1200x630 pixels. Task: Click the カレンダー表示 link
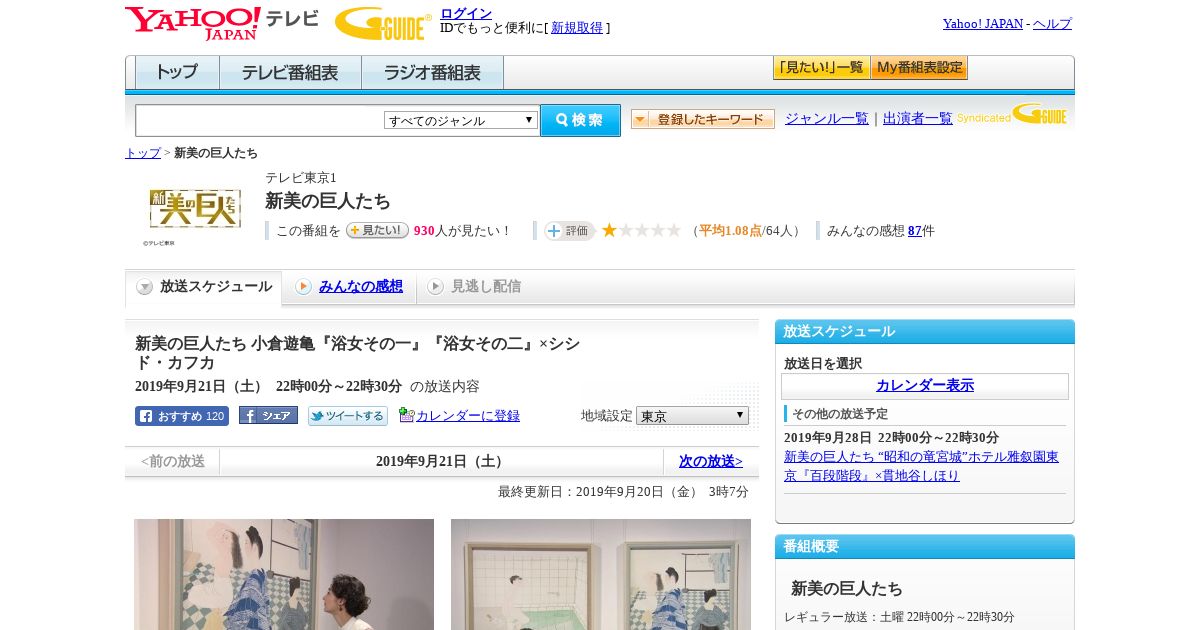point(925,386)
